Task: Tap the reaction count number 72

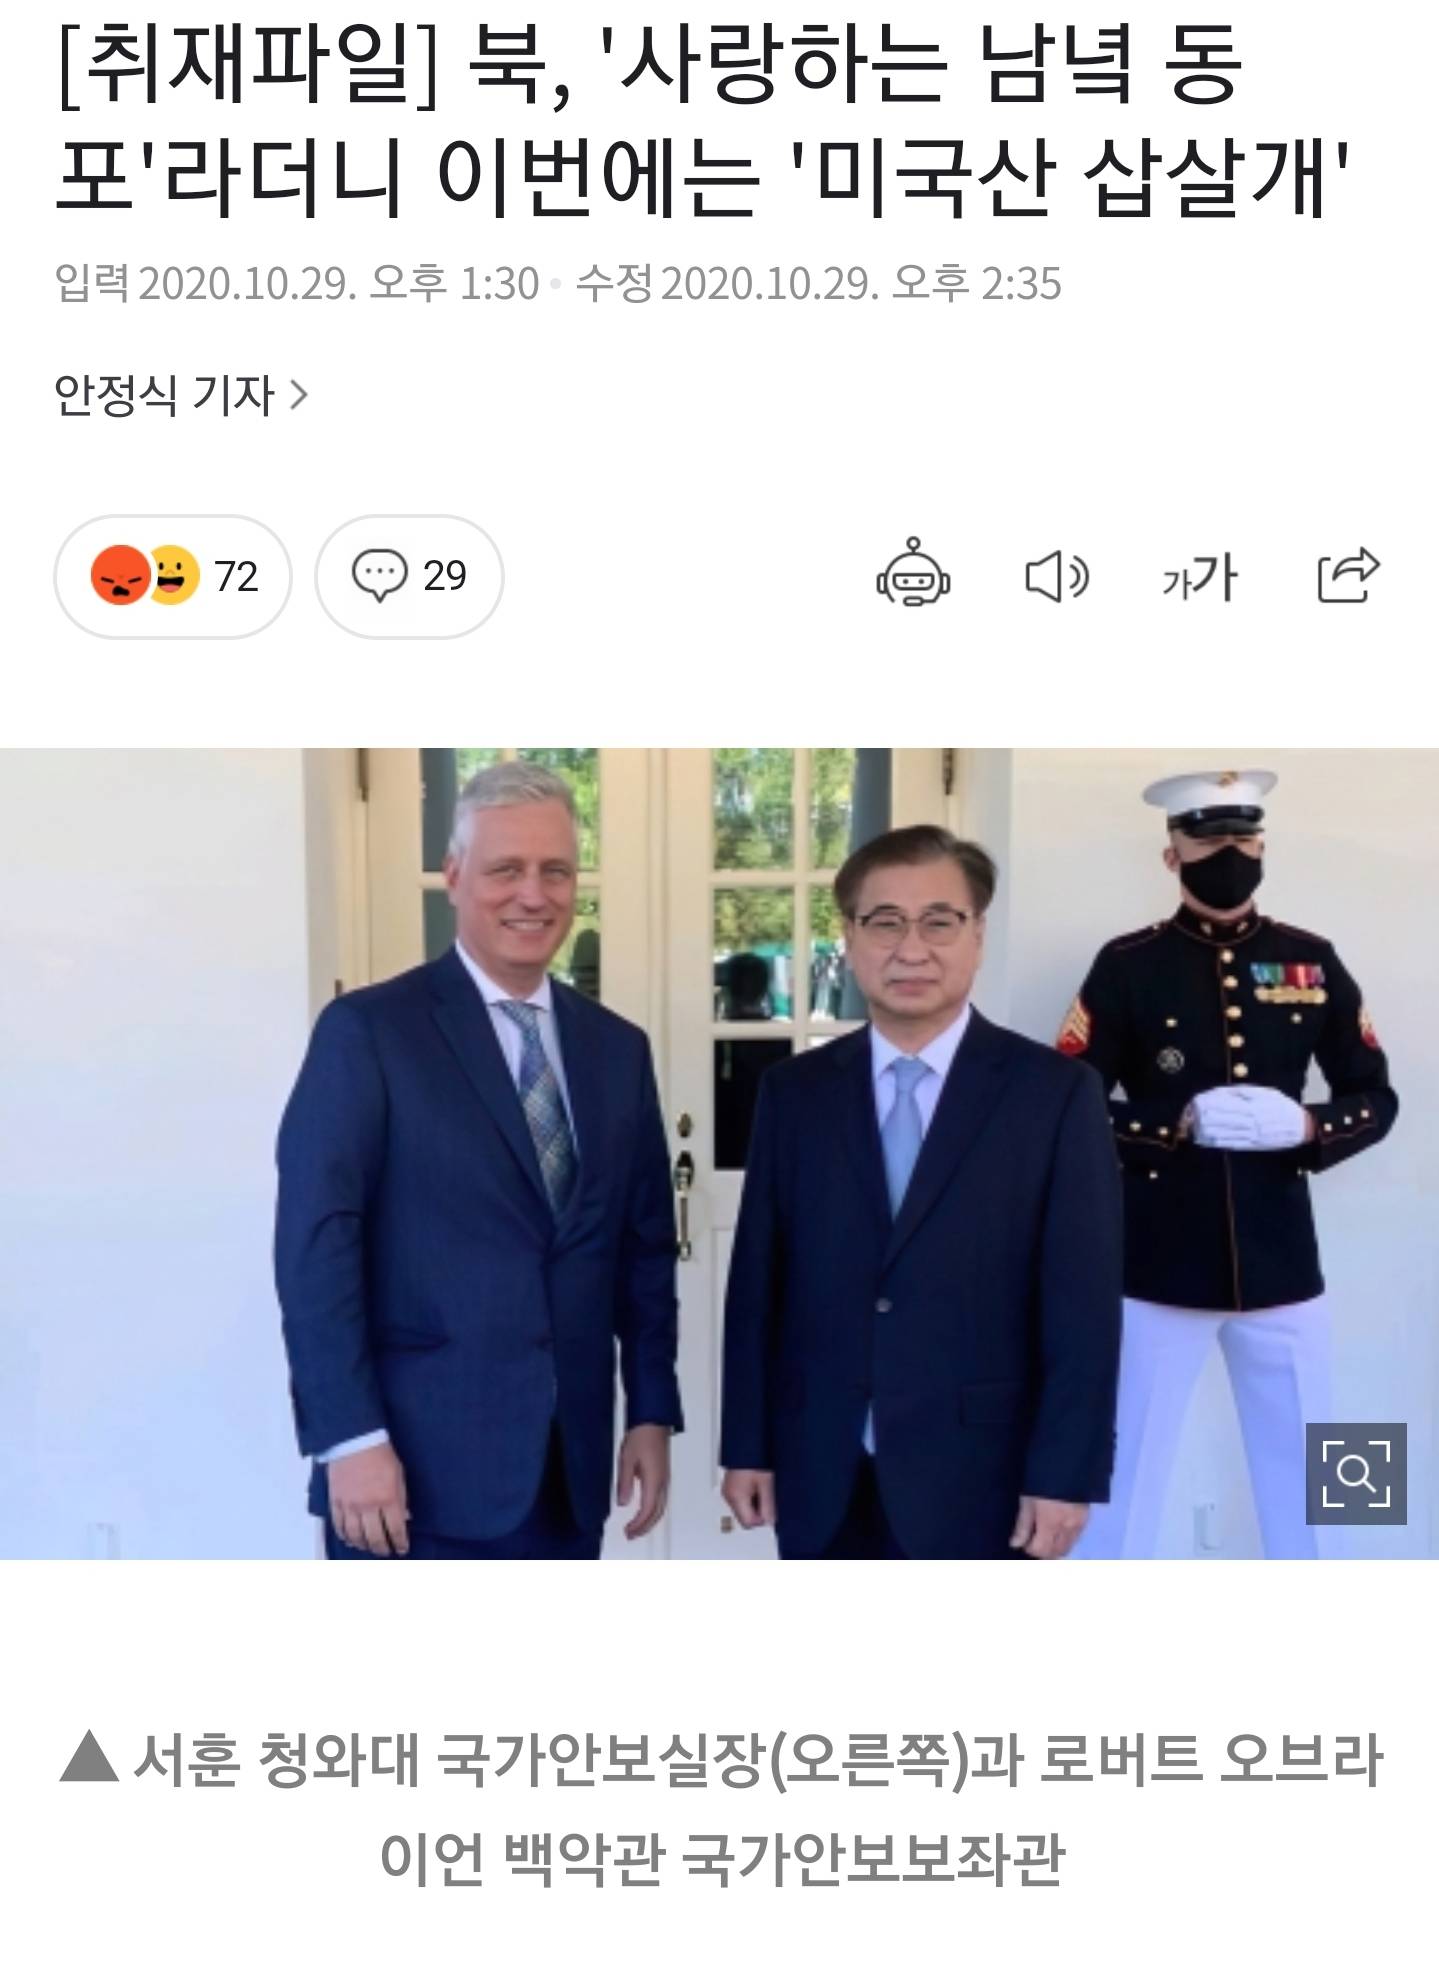Action: pyautogui.click(x=236, y=577)
